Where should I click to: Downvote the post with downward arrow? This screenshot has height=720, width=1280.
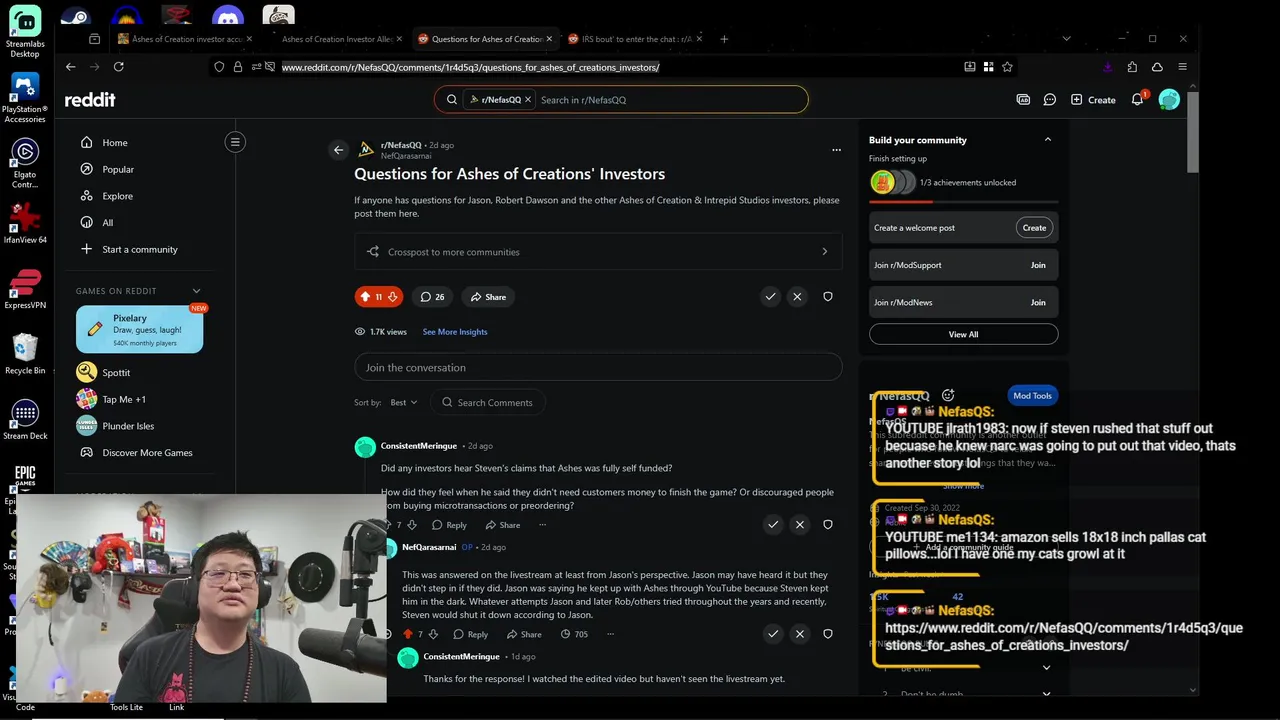pyautogui.click(x=392, y=297)
